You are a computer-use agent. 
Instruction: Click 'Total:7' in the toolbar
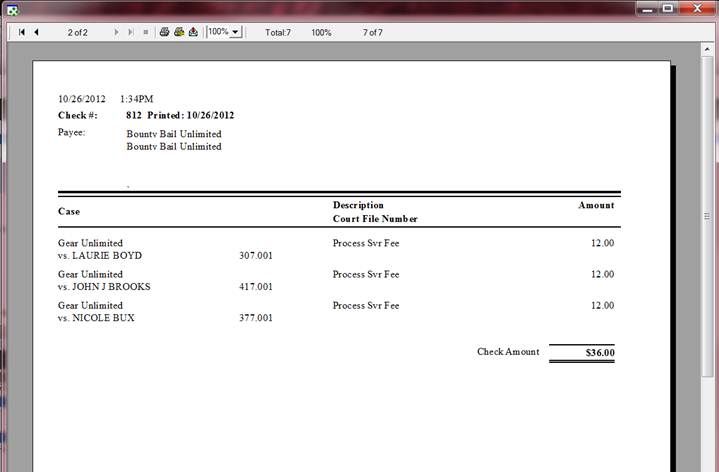278,33
